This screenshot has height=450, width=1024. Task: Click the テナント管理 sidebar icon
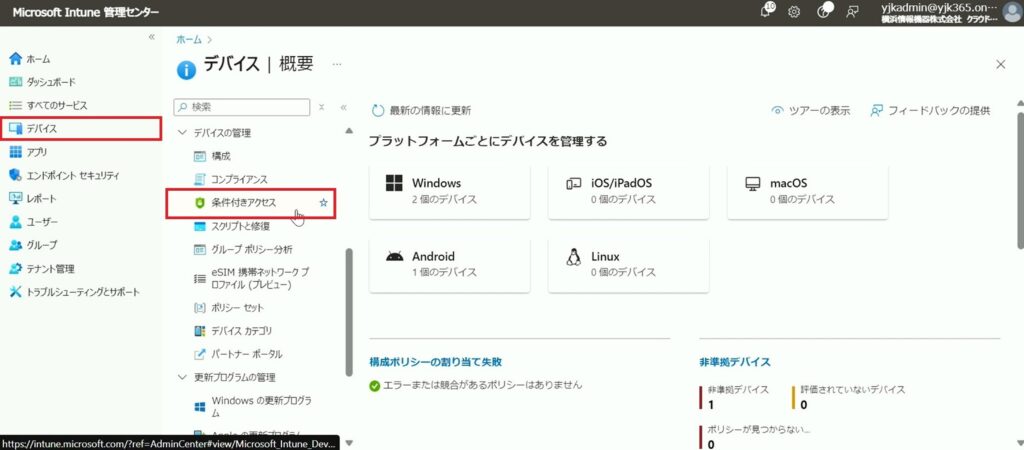click(16, 268)
